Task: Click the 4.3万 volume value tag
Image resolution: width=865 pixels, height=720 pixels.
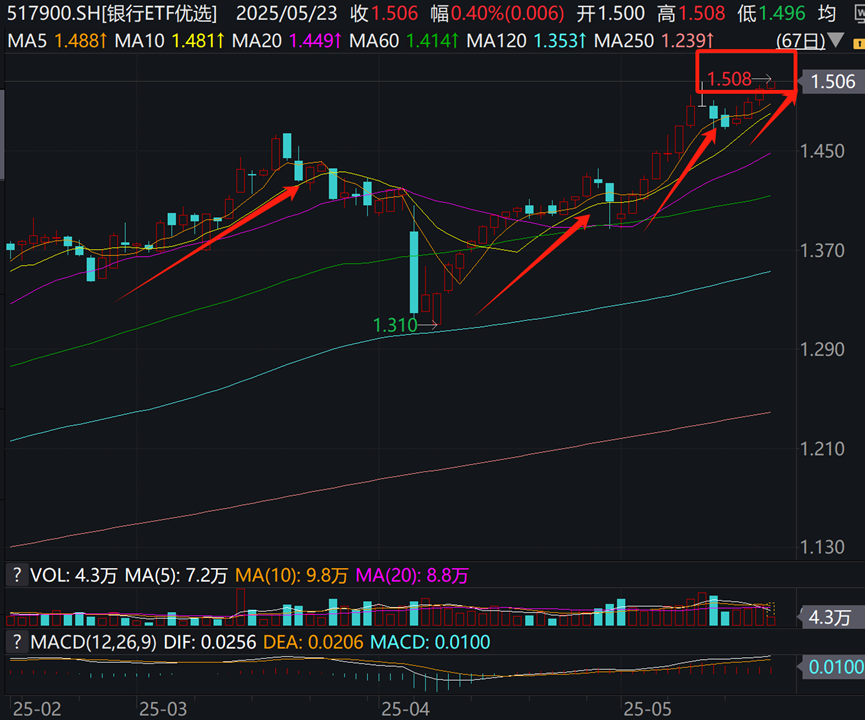Action: pyautogui.click(x=830, y=617)
